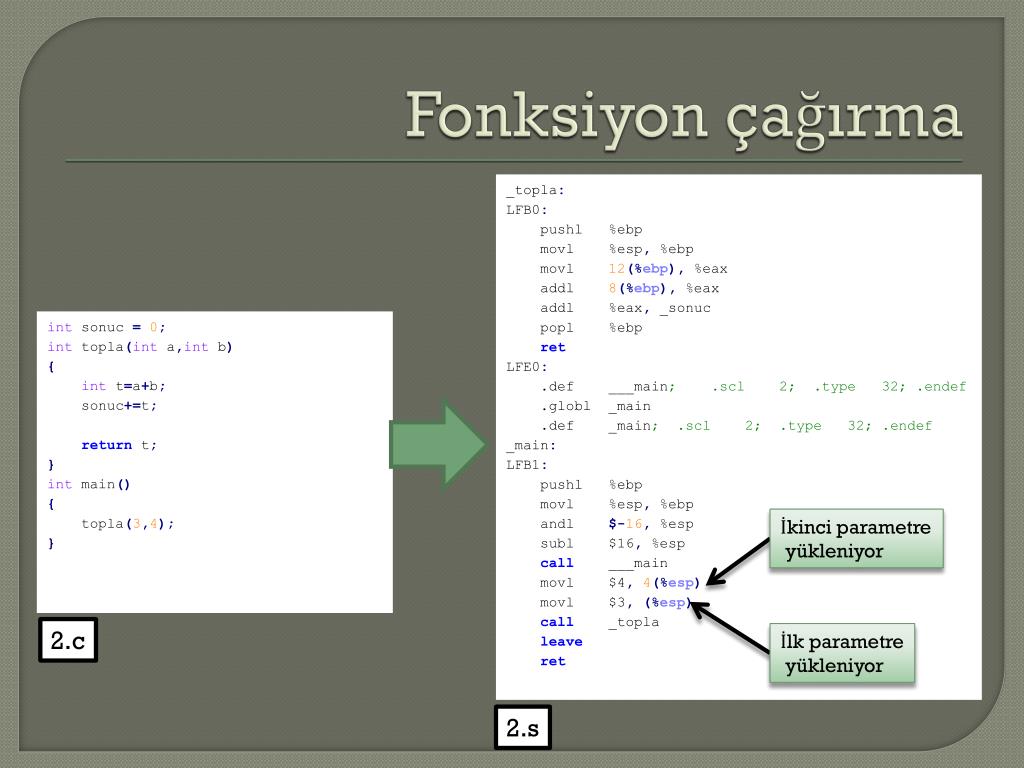Click the line "int sonuc = 0;"
This screenshot has width=1024, height=768.
[x=106, y=327]
